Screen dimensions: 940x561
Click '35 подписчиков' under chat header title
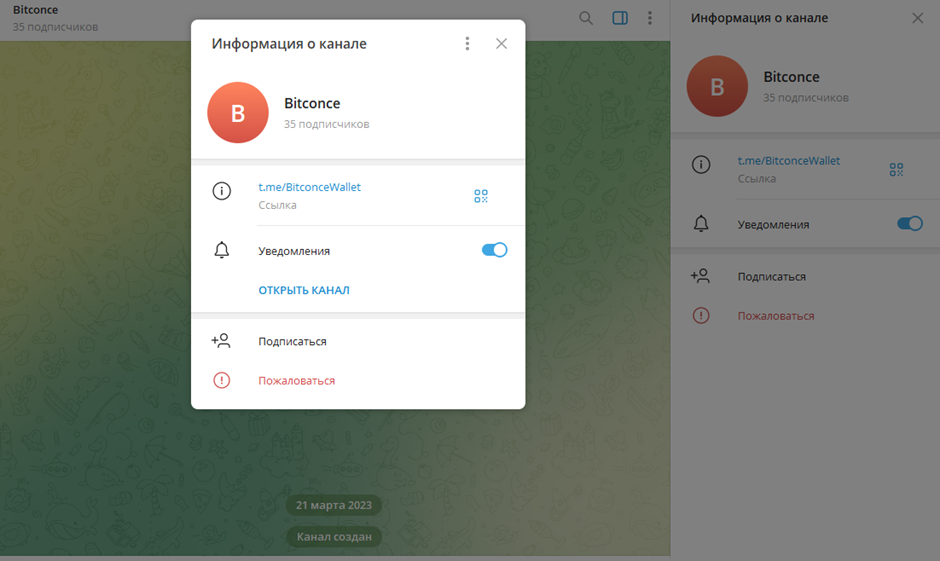(x=55, y=27)
